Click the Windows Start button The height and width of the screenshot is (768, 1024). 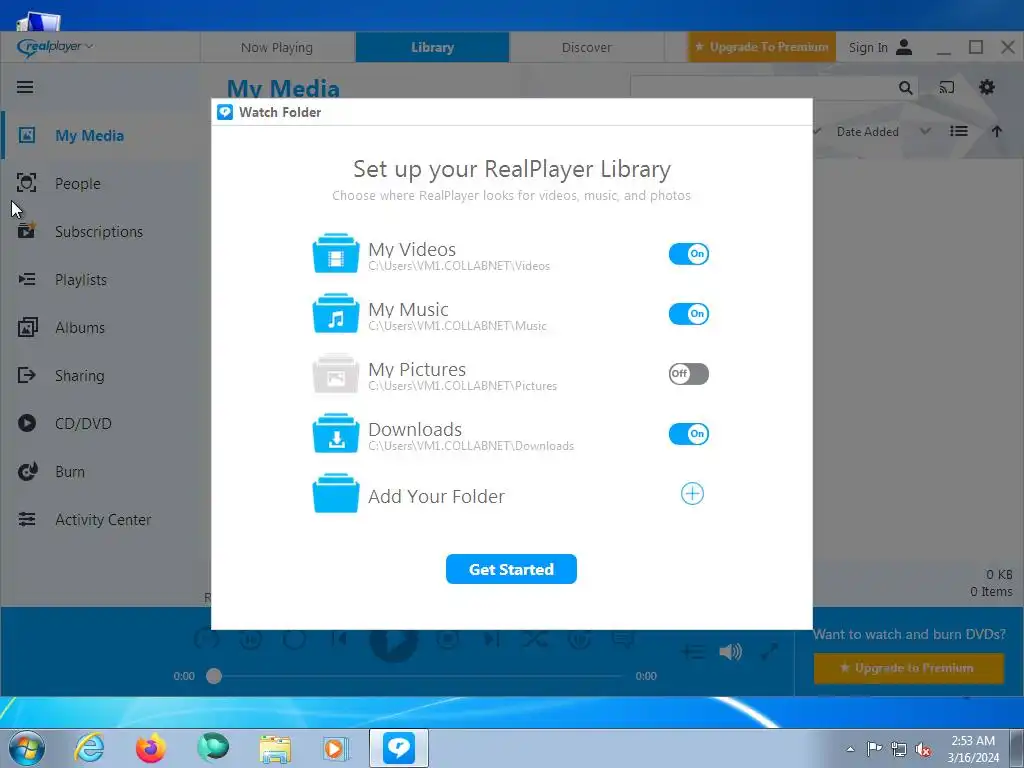27,748
